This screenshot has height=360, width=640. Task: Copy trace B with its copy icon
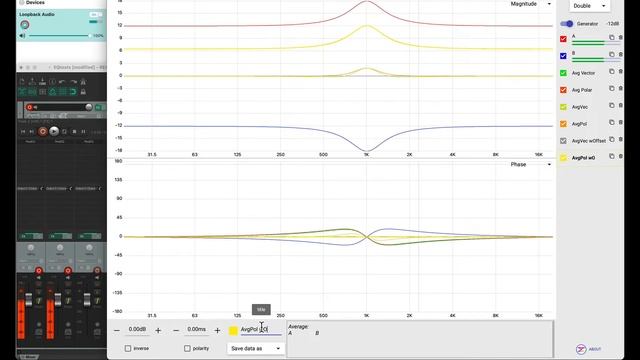coord(611,54)
